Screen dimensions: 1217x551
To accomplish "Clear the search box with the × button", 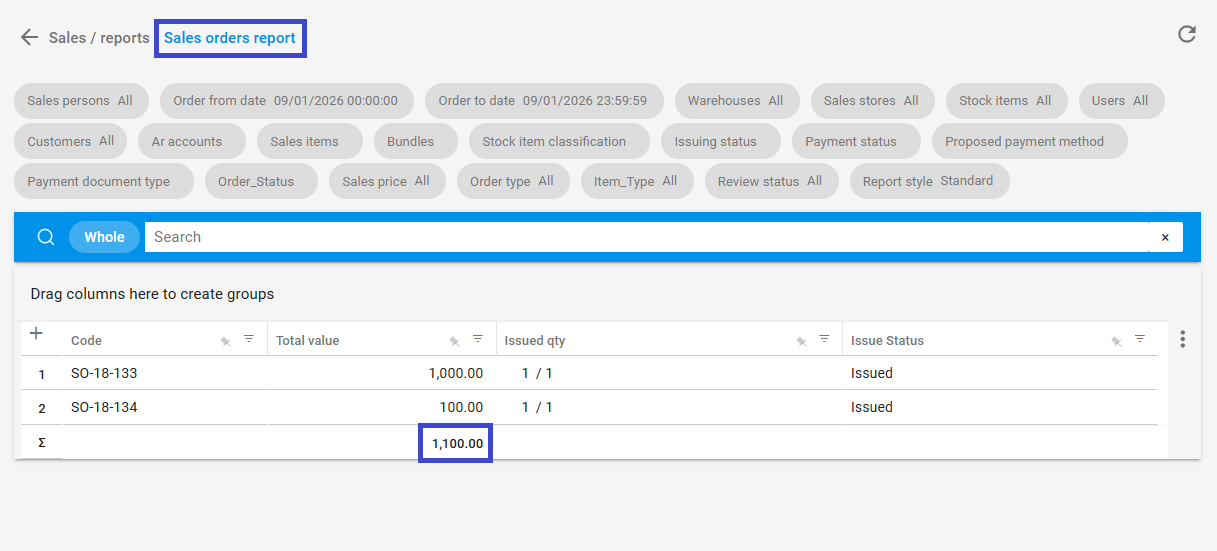I will (1165, 237).
